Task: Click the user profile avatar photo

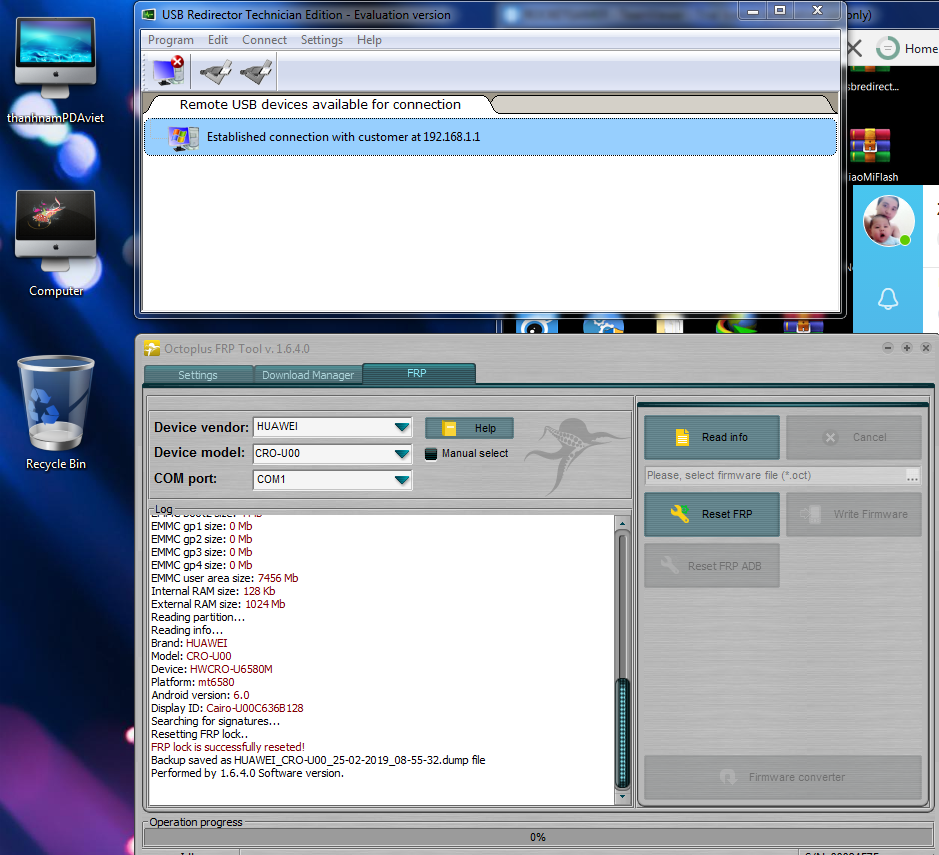Action: point(888,221)
